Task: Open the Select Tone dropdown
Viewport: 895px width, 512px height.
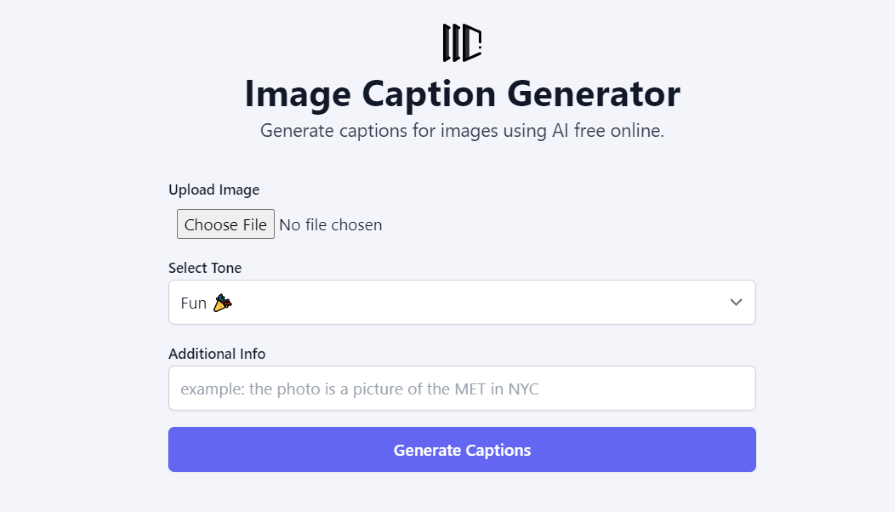Action: [x=461, y=302]
